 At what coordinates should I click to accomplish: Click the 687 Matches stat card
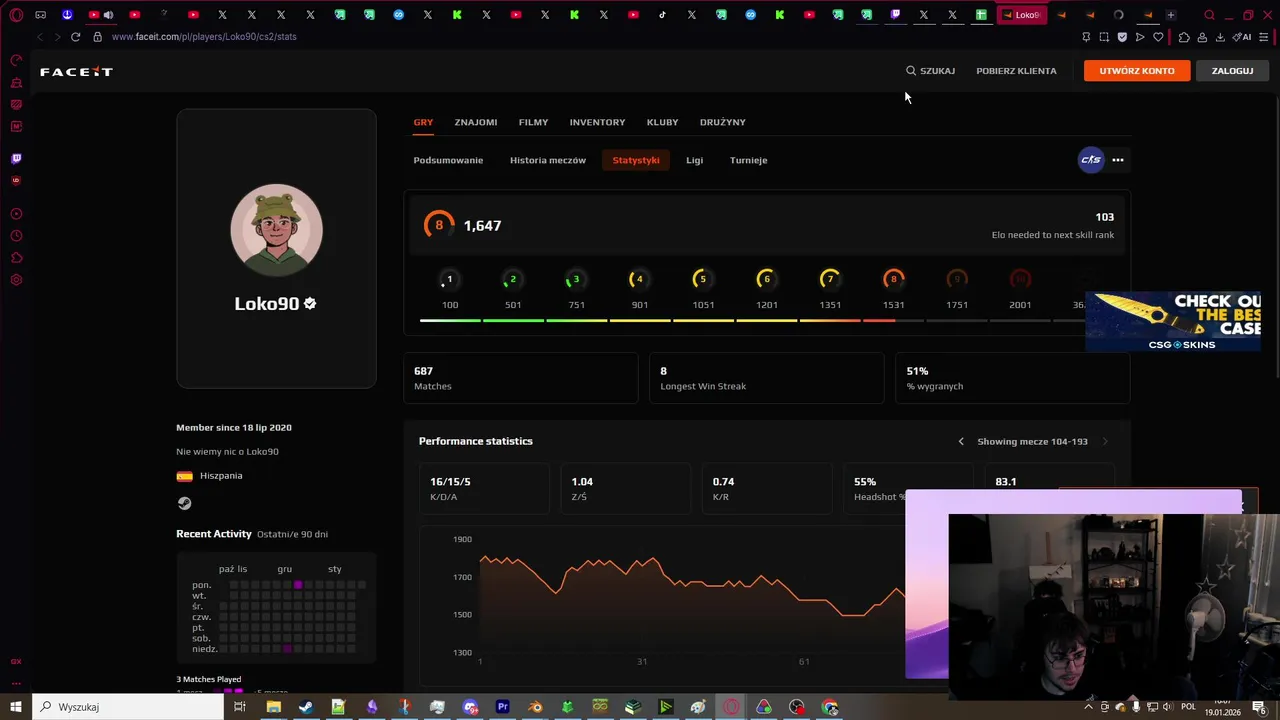click(x=520, y=378)
